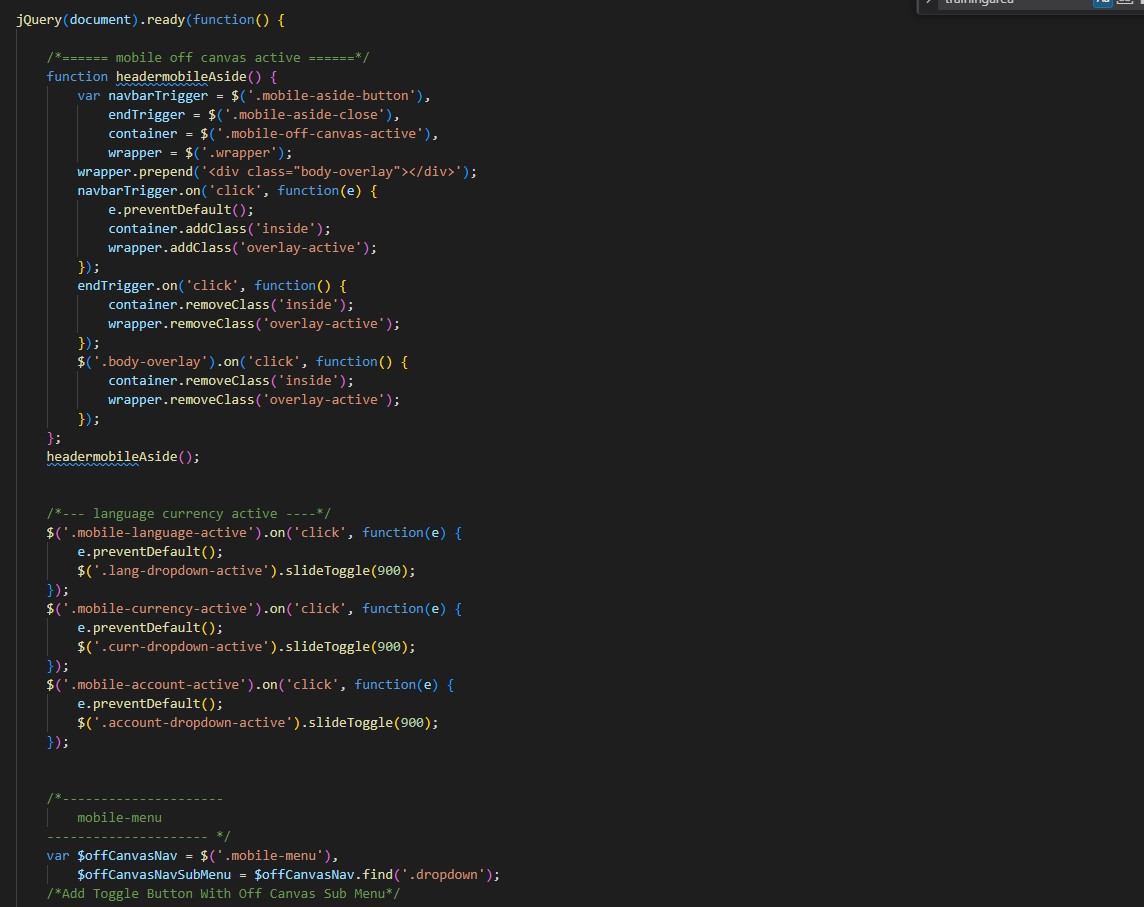The width and height of the screenshot is (1144, 907).
Task: Click 'container' in its assignment line
Action: 142,134
